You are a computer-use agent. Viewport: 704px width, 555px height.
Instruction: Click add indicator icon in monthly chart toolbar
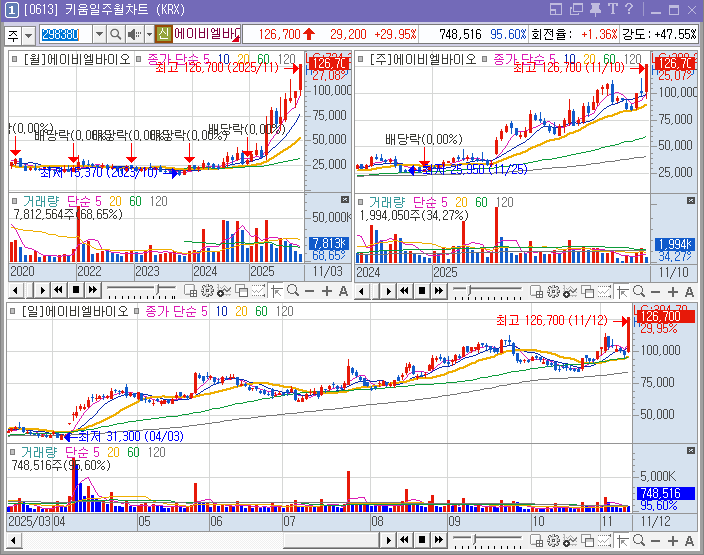224,291
